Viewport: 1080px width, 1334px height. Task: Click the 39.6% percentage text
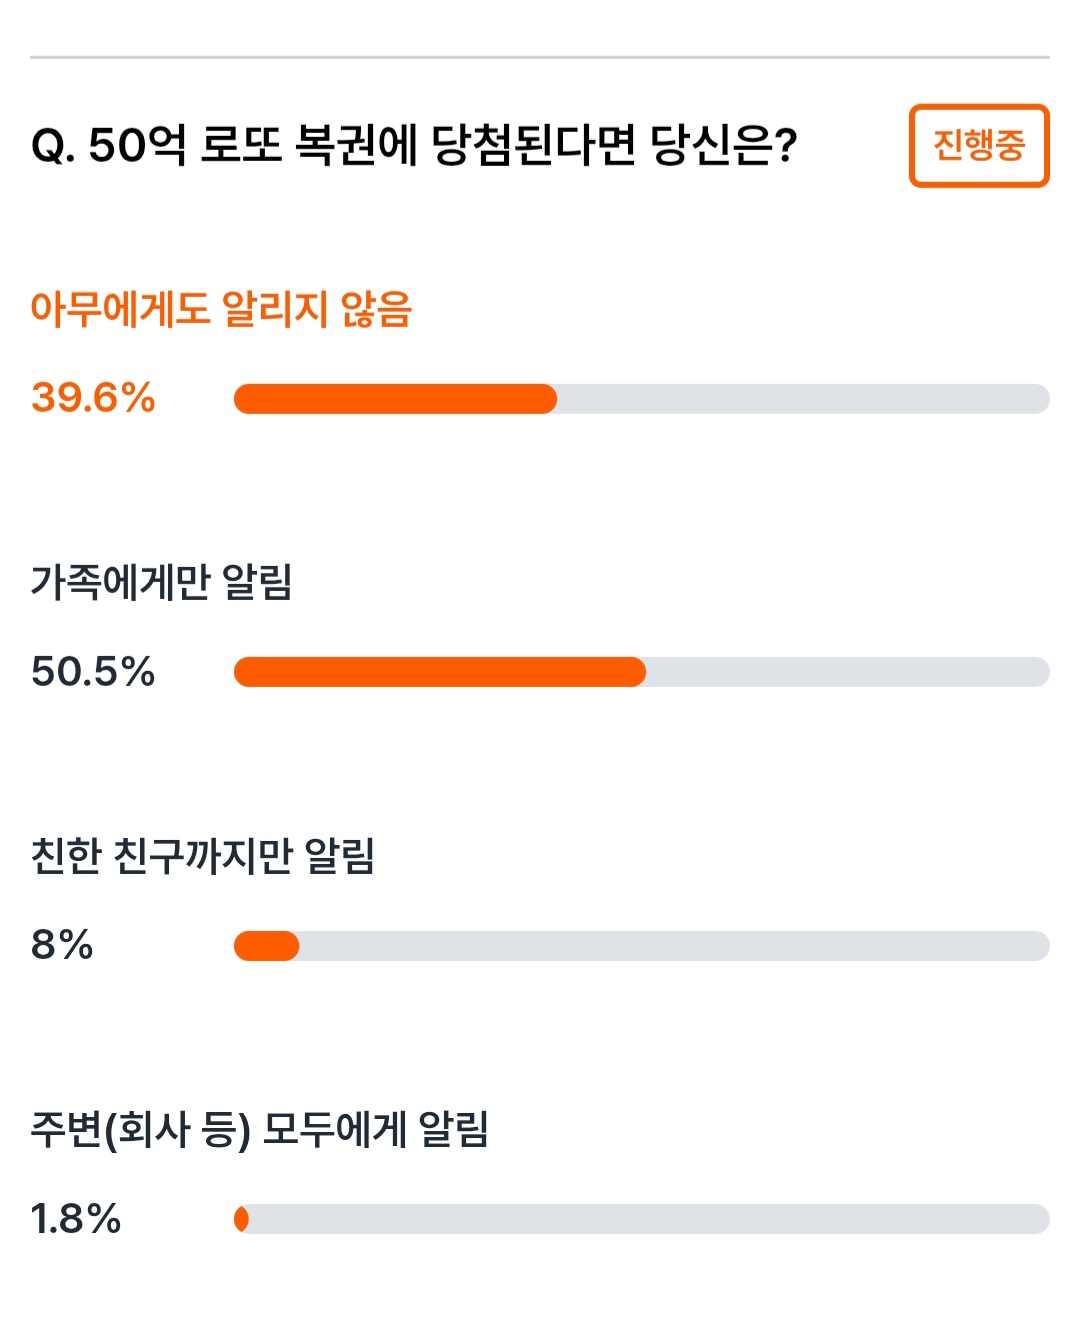93,398
